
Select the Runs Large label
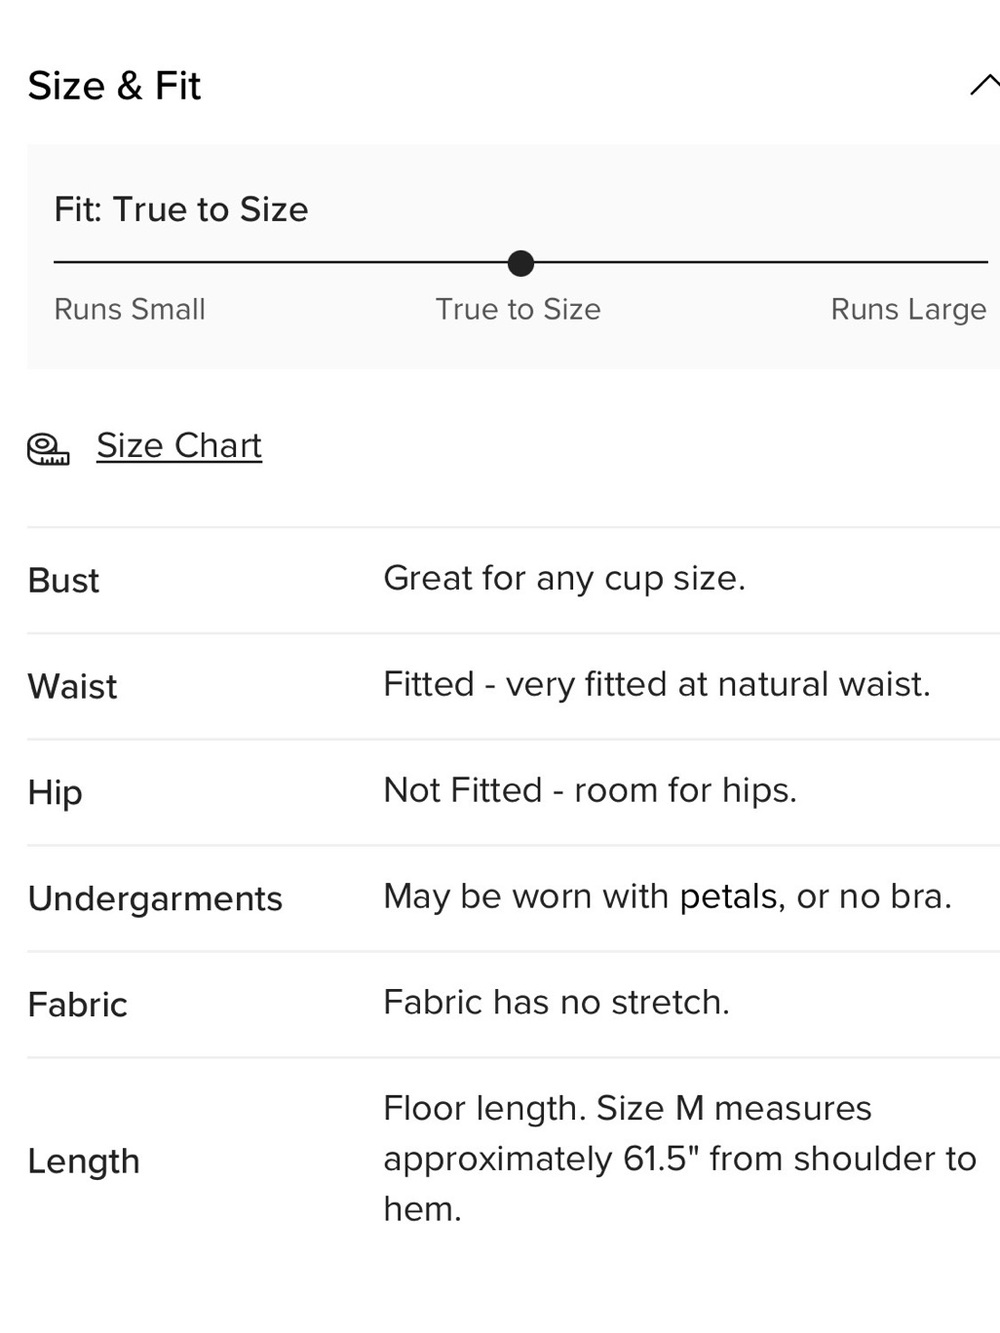[908, 310]
